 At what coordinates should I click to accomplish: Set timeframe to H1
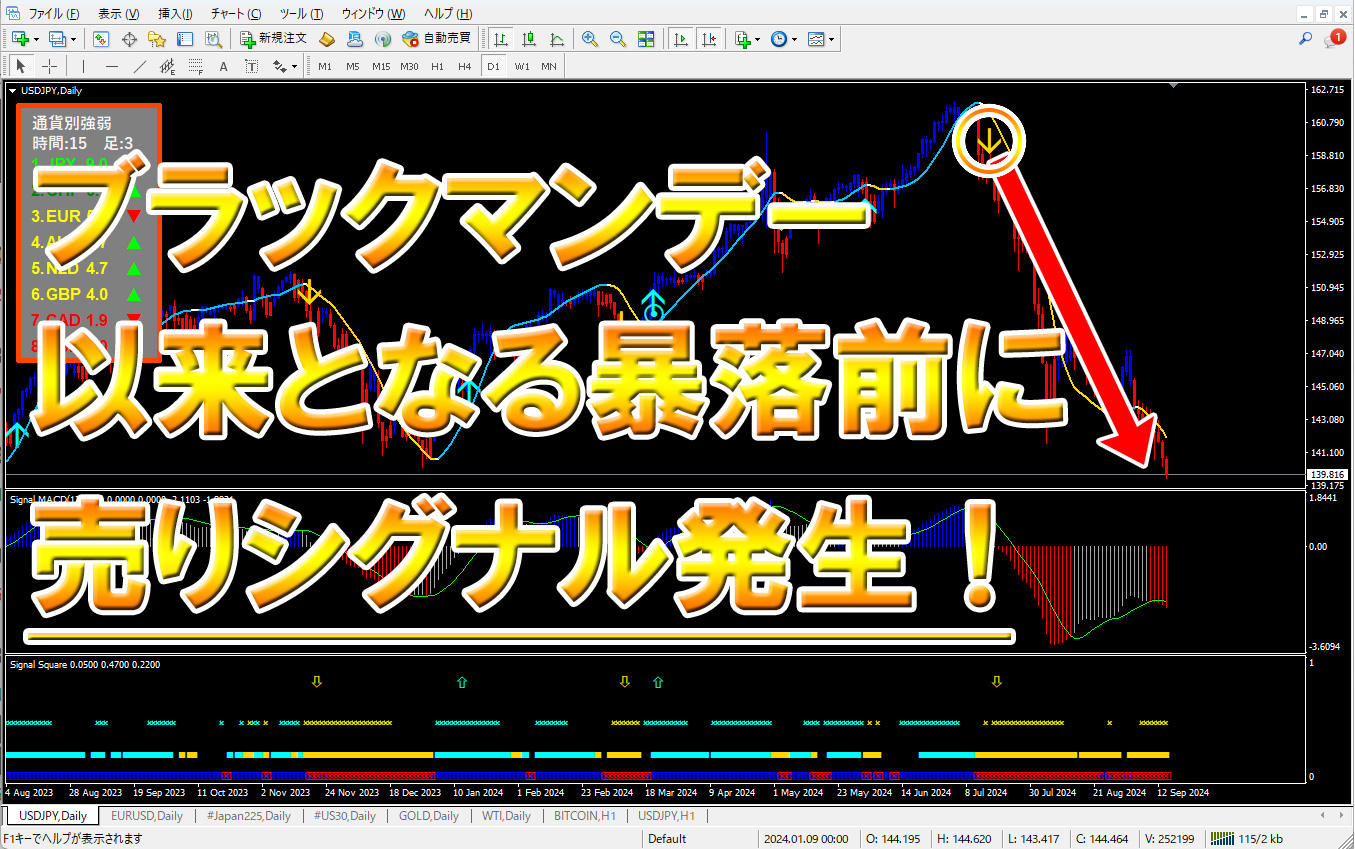click(437, 67)
